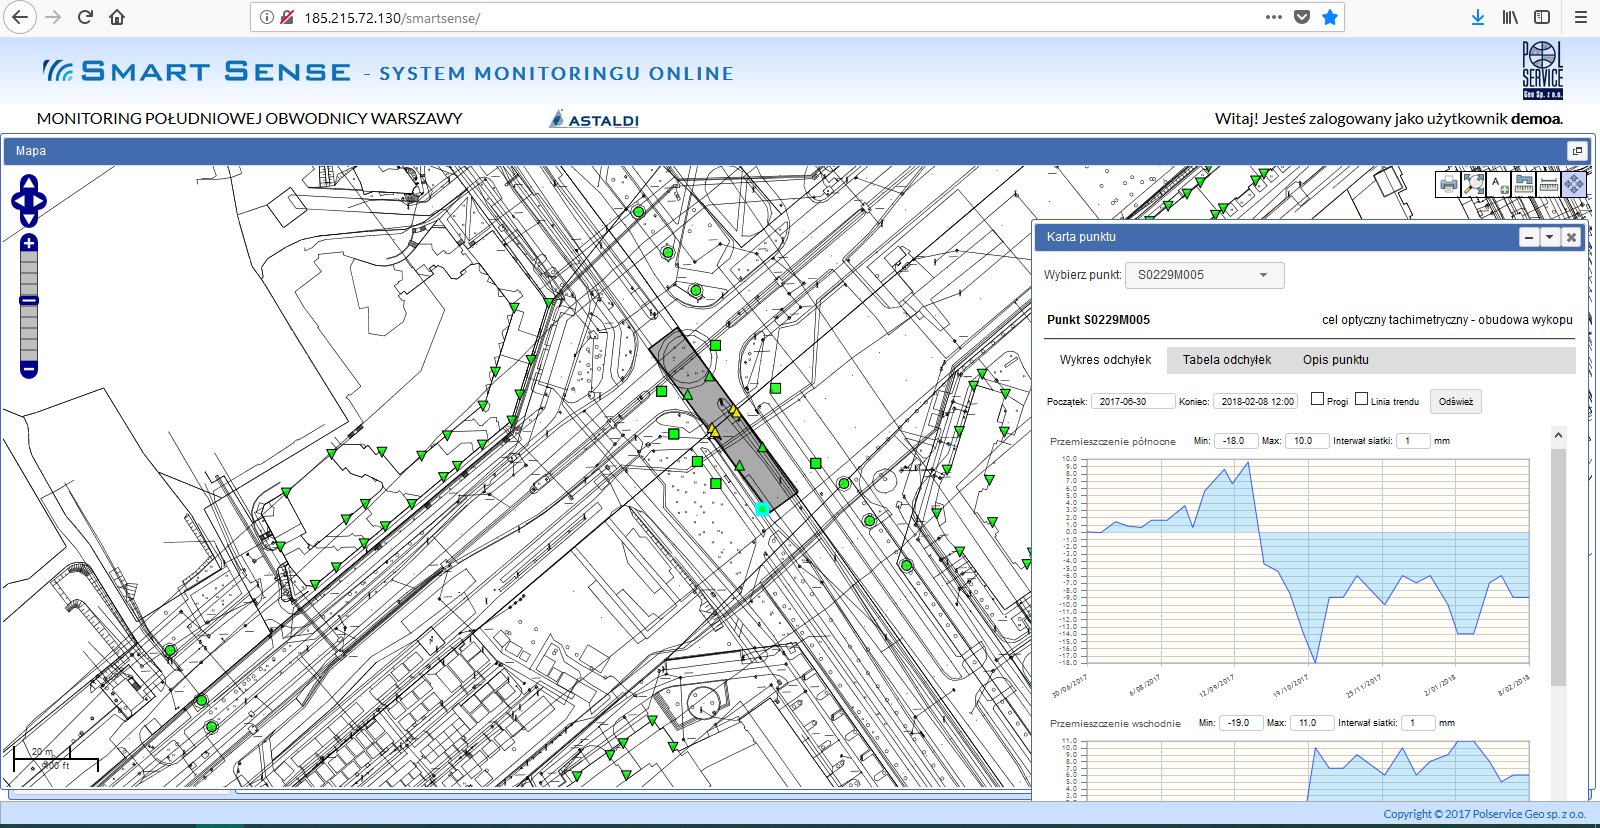Open the page actions three-dot menu
Image resolution: width=1600 pixels, height=828 pixels.
(x=1273, y=17)
